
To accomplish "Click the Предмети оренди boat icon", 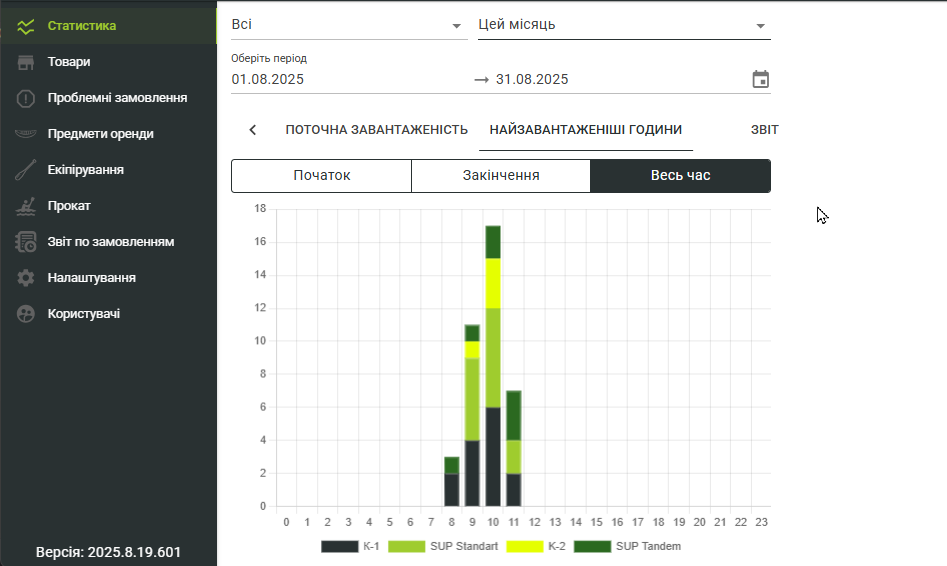I will coord(26,134).
